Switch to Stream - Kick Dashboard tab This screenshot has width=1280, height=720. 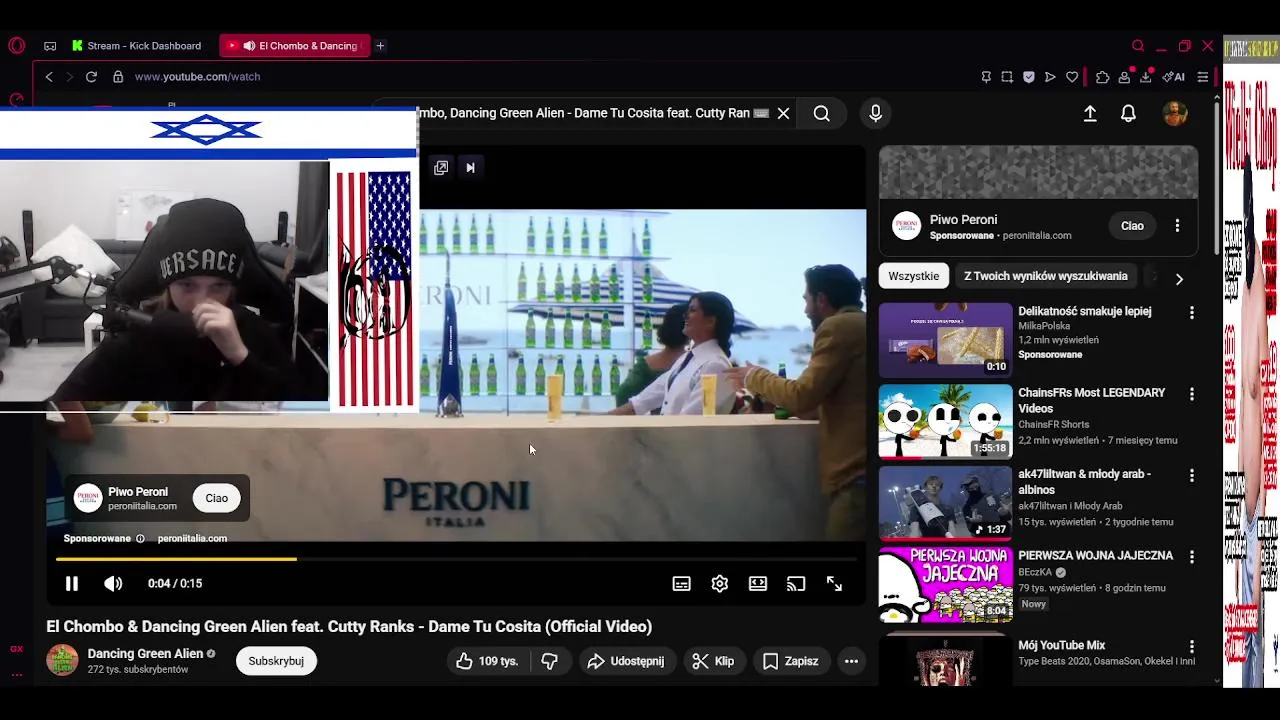point(136,45)
